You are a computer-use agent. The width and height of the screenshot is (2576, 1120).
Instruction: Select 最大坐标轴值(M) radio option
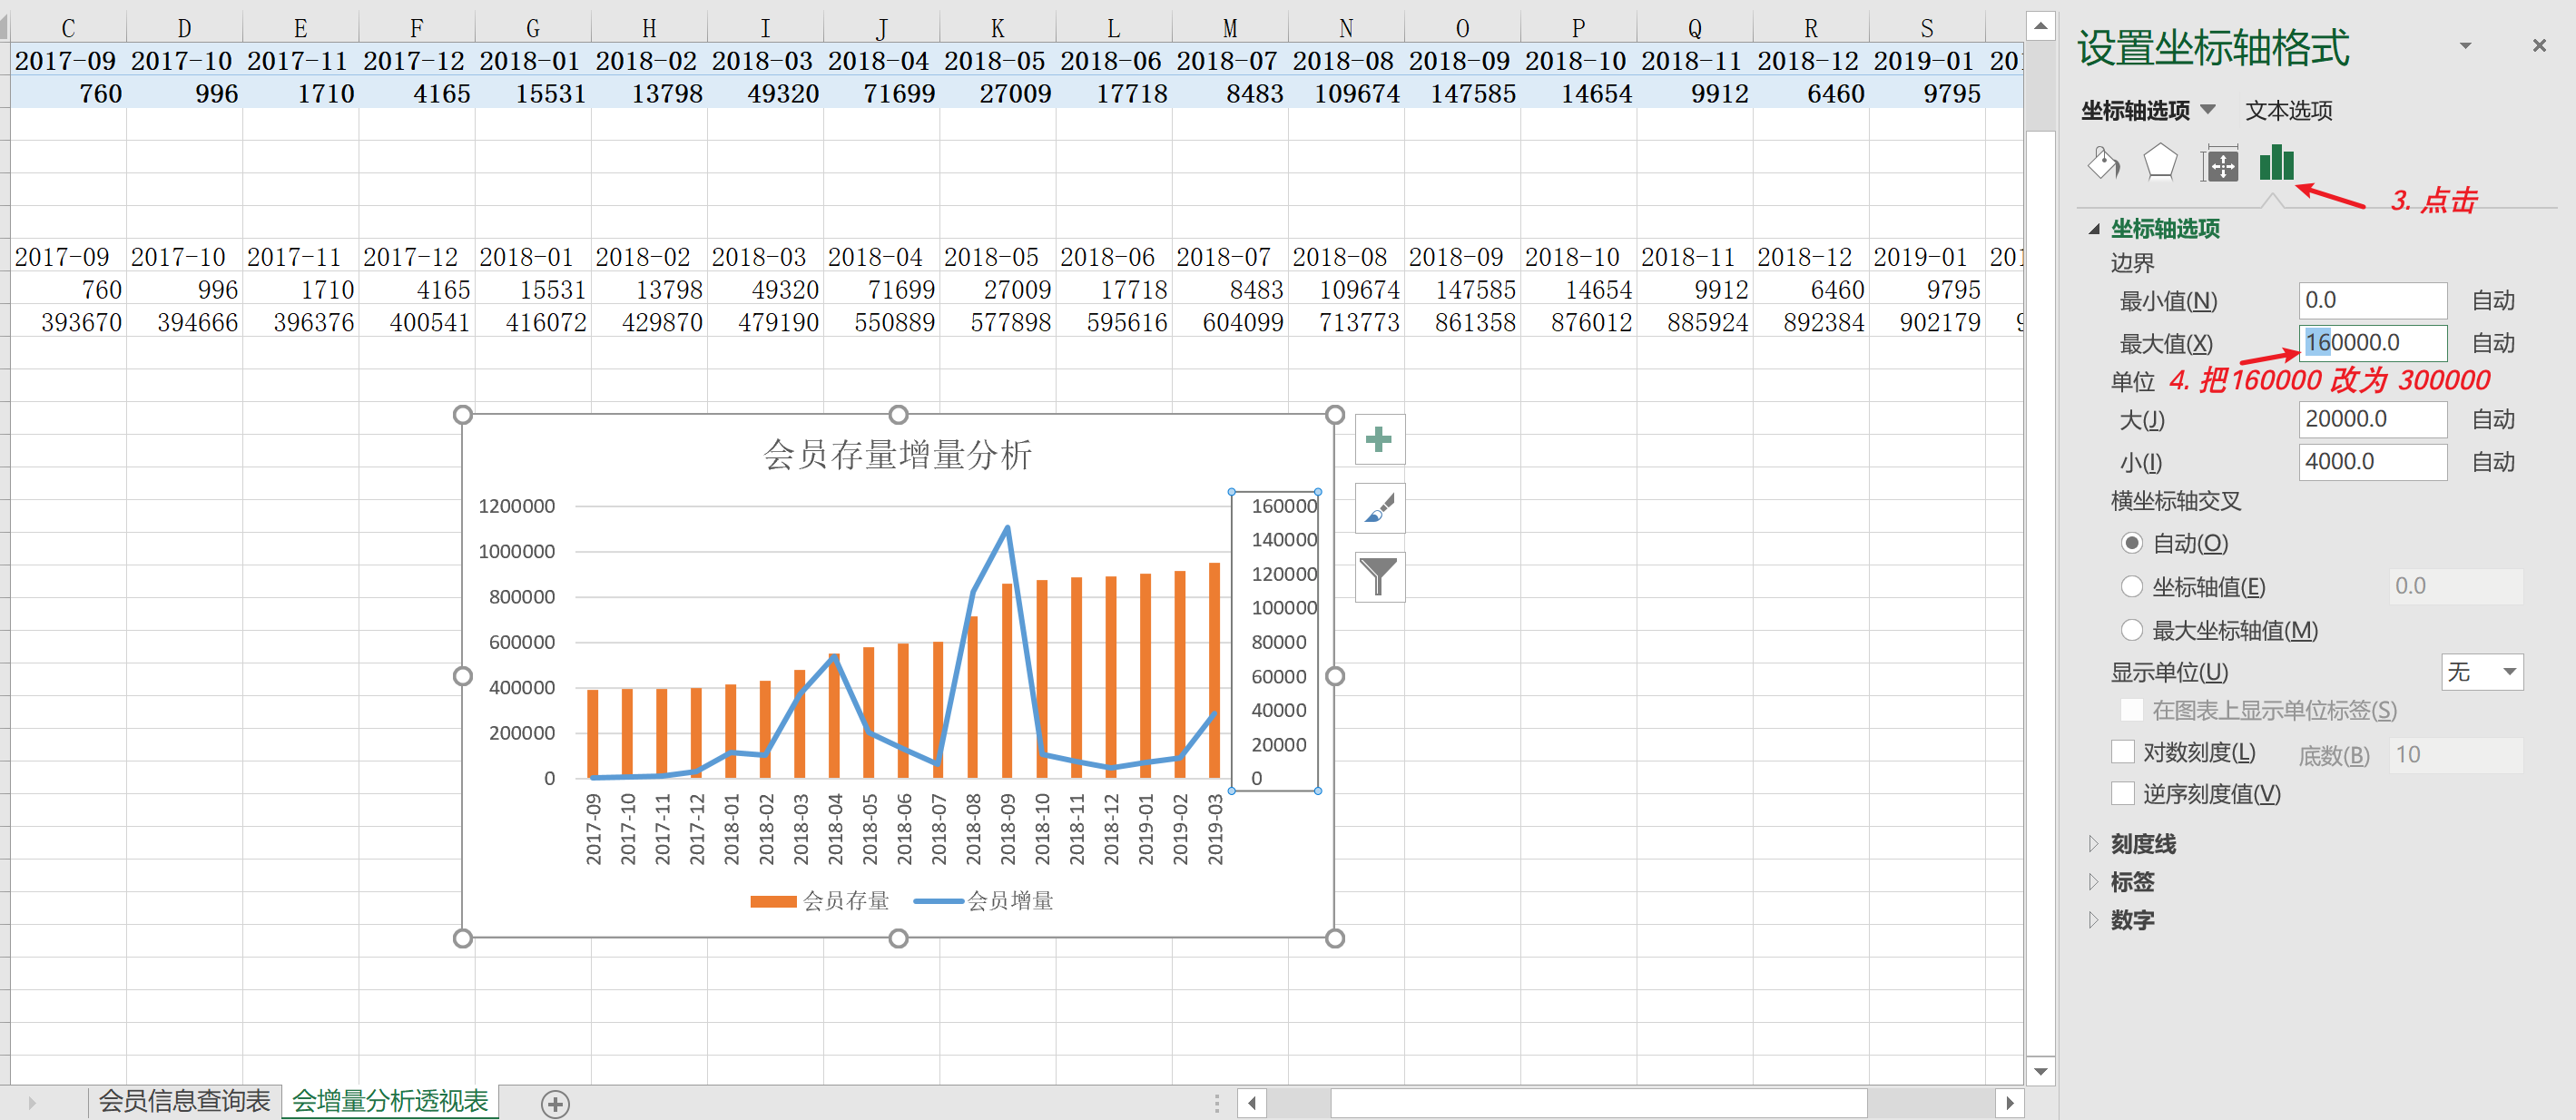[x=2131, y=631]
